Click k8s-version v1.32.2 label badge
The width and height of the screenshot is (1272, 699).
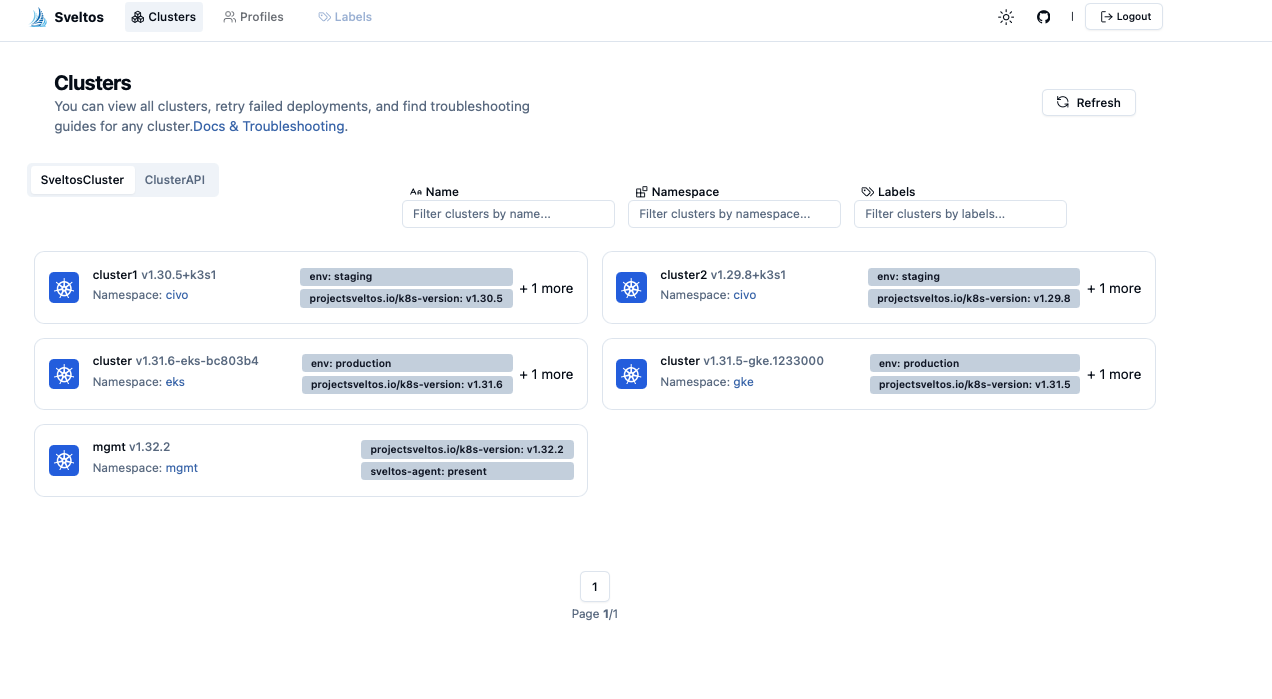[x=467, y=450]
